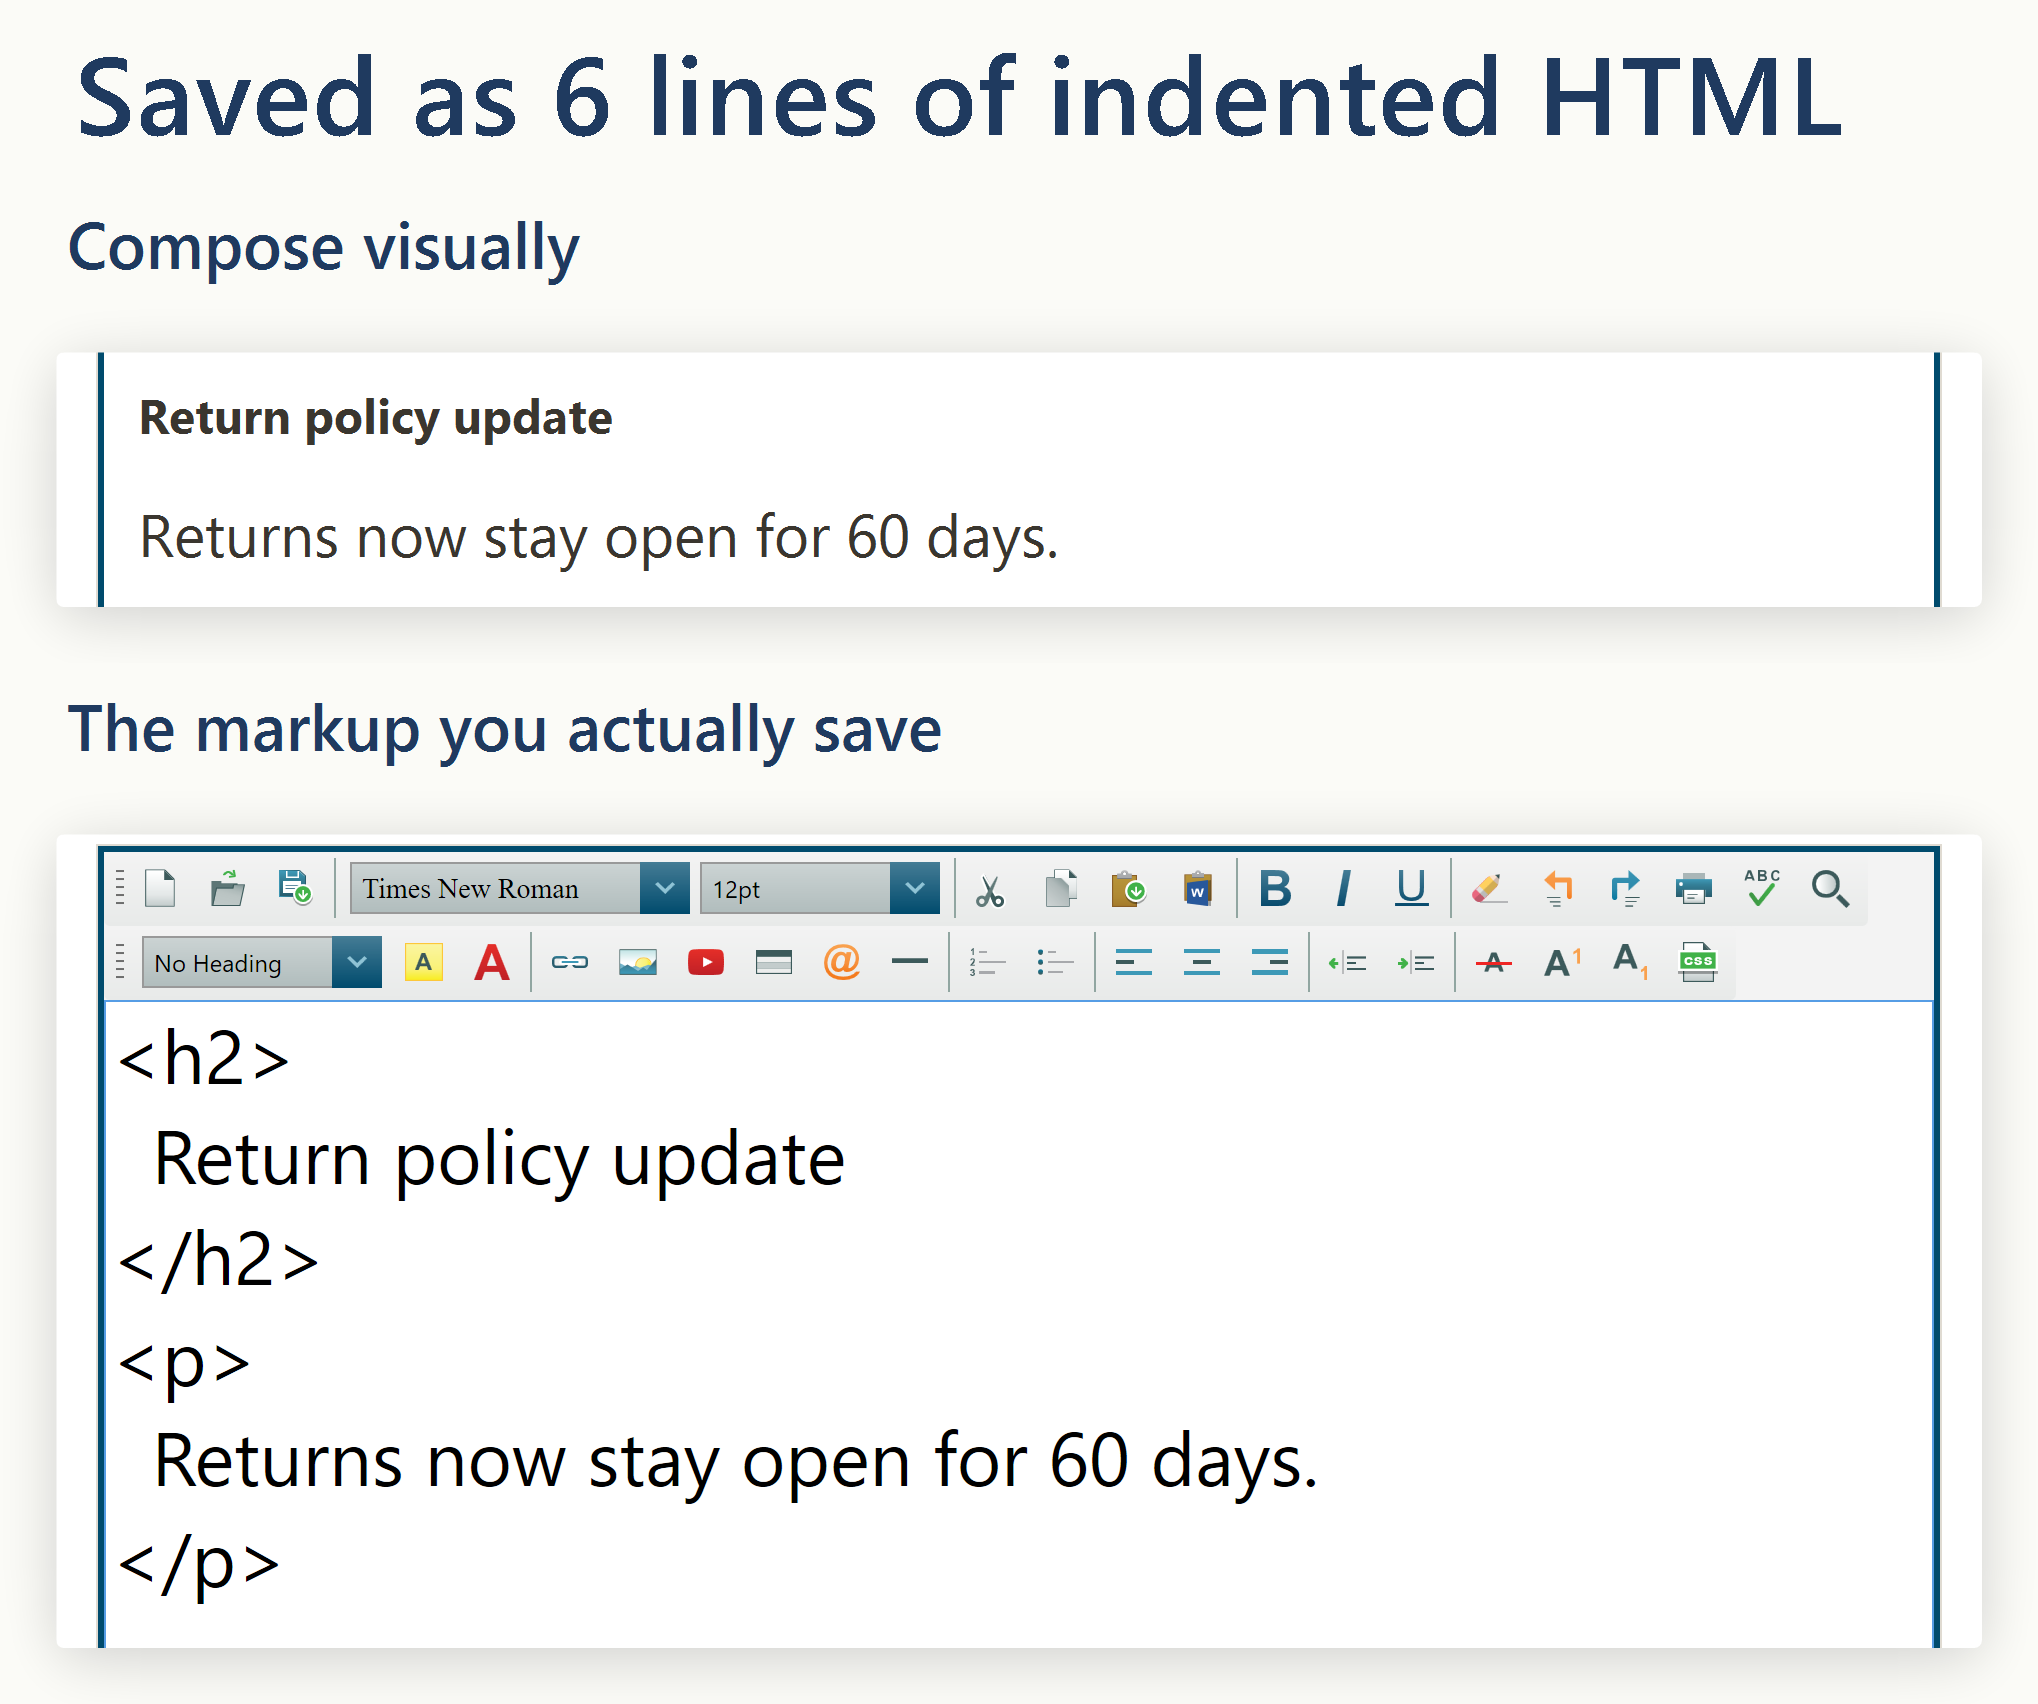The width and height of the screenshot is (2038, 1704).
Task: Click inside the HTML source text area
Action: click(1019, 1322)
